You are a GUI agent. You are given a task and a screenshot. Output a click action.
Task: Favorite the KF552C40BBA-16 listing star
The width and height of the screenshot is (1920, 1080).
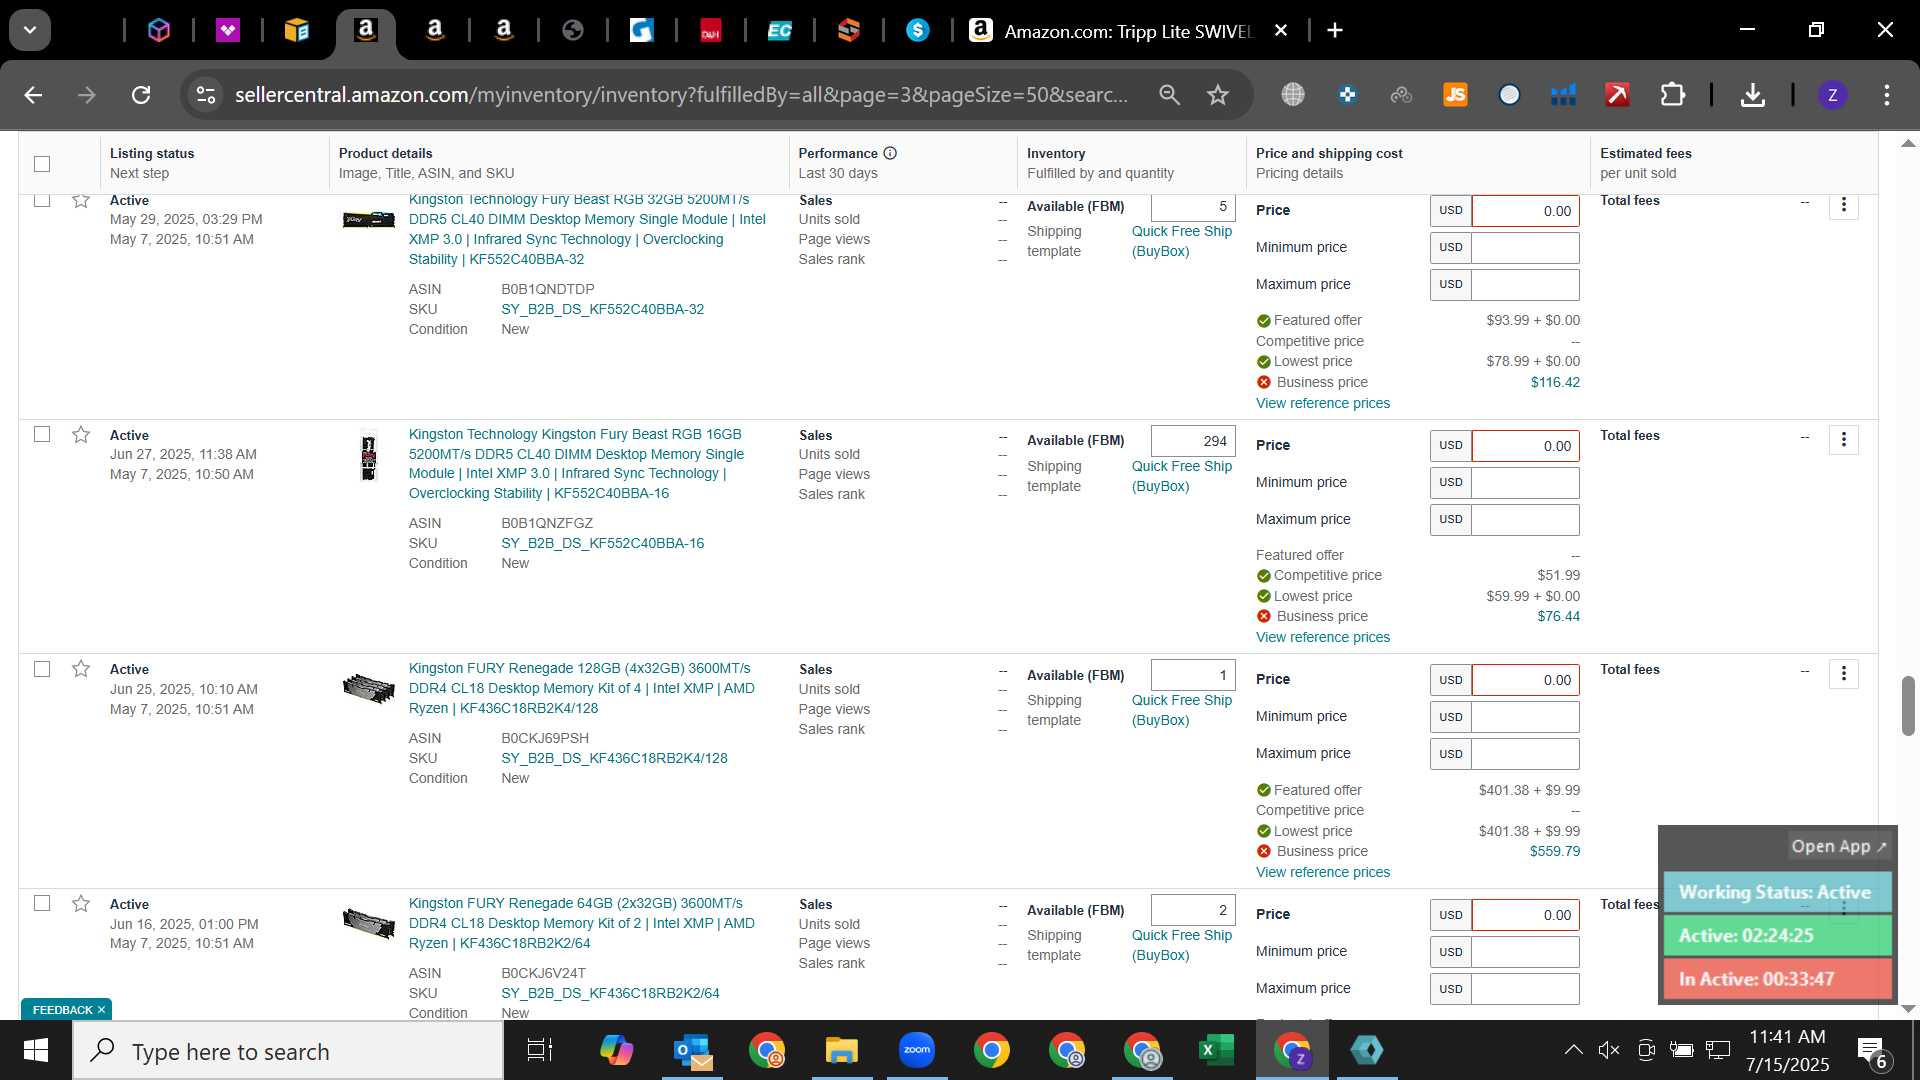pos(81,434)
